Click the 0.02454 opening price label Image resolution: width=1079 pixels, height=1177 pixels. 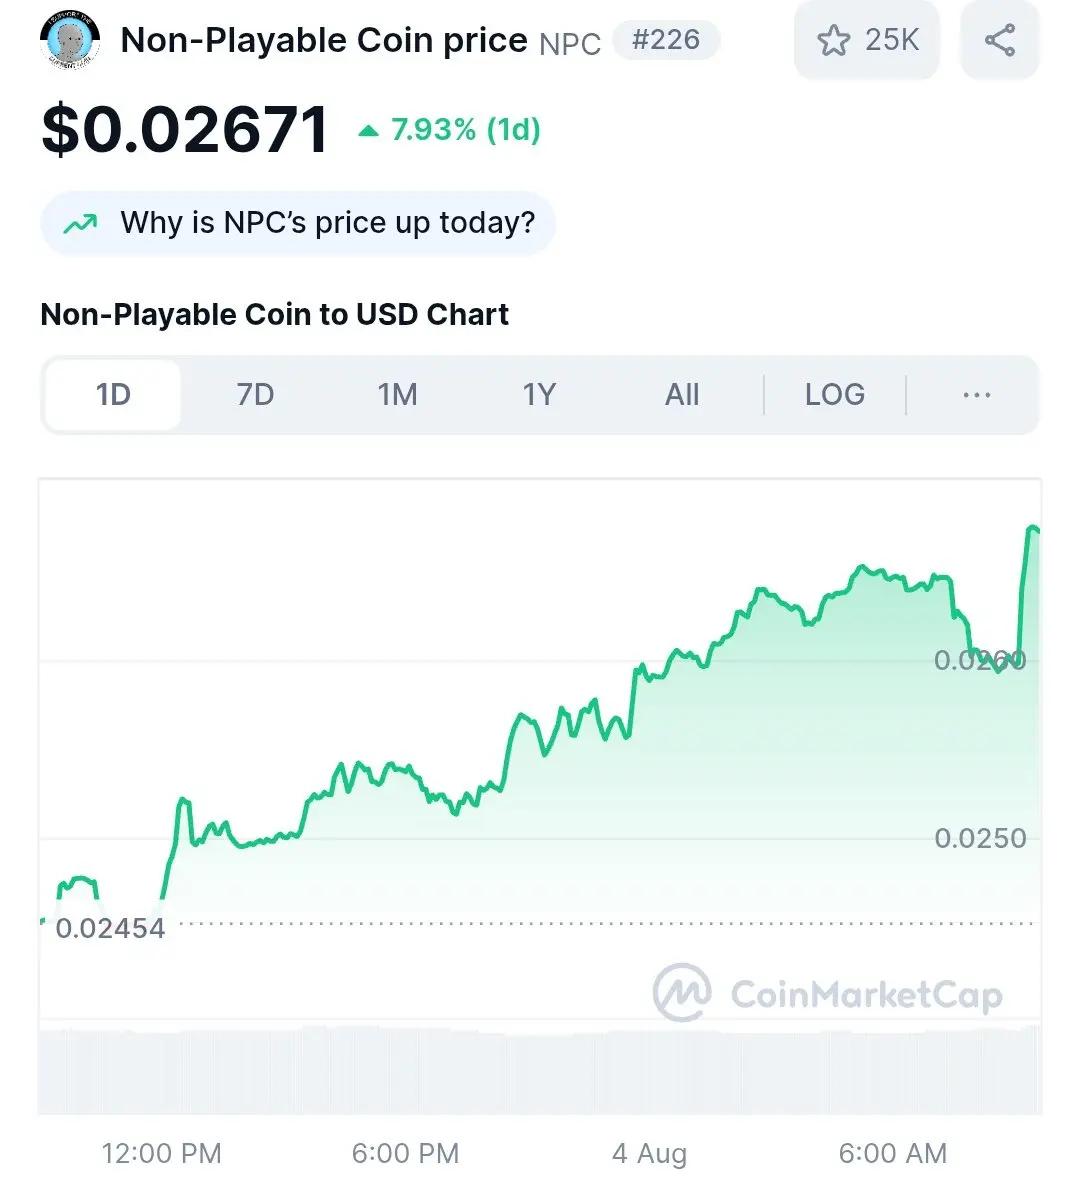pyautogui.click(x=110, y=929)
